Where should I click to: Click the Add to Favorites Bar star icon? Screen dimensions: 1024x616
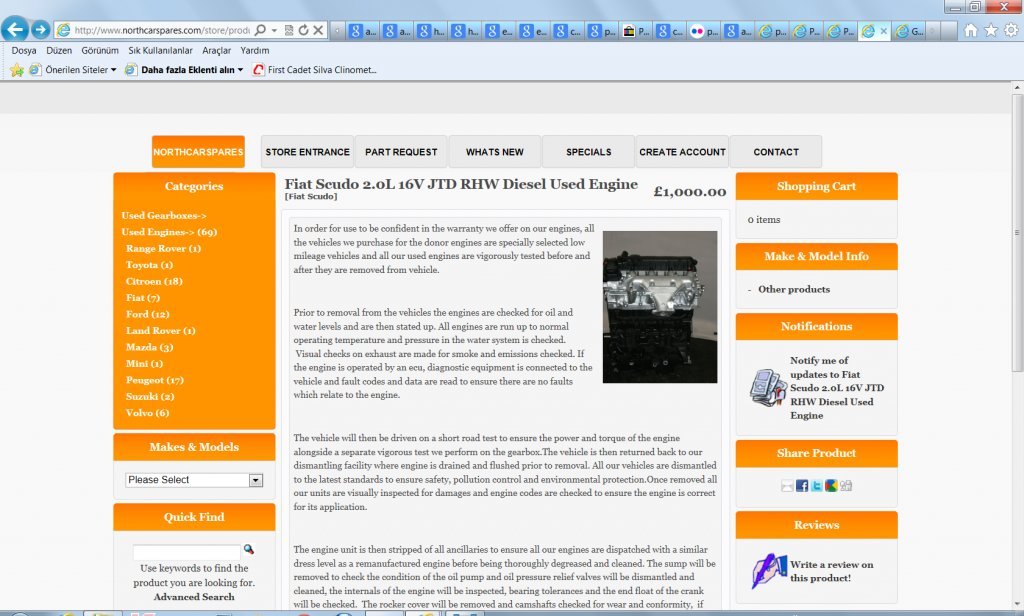(17, 70)
